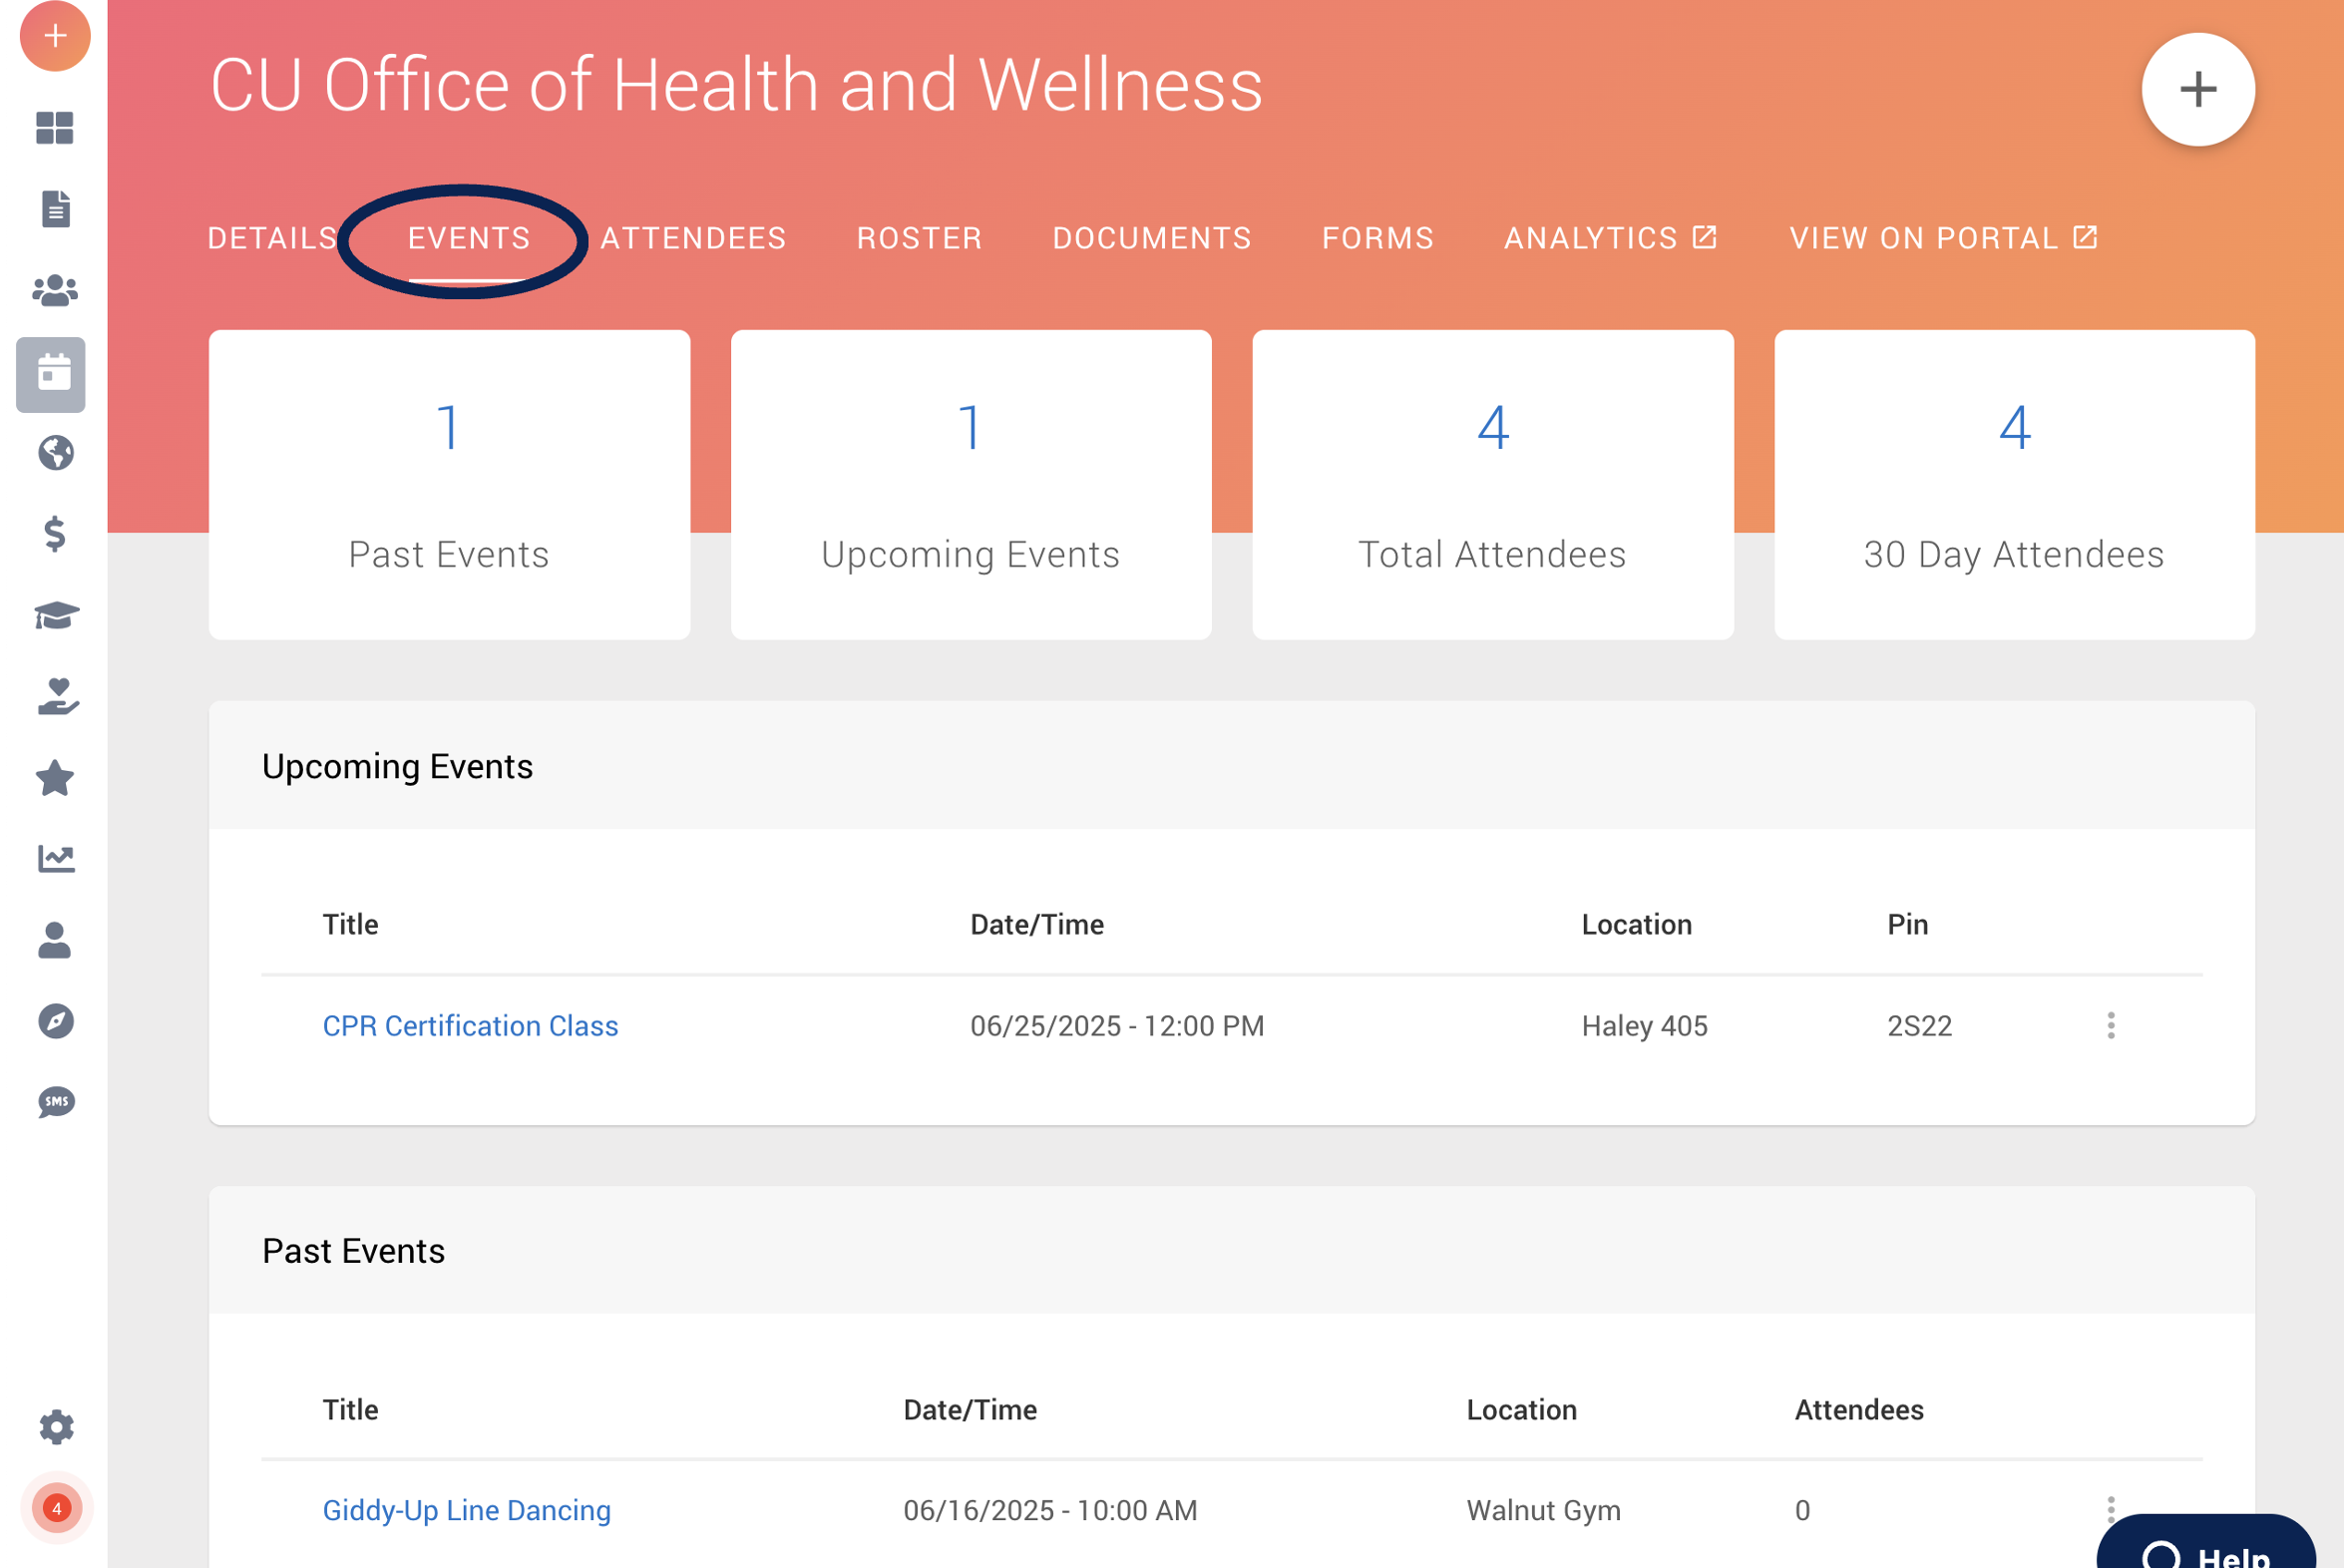Open the groups people icon in sidebar

coord(55,290)
